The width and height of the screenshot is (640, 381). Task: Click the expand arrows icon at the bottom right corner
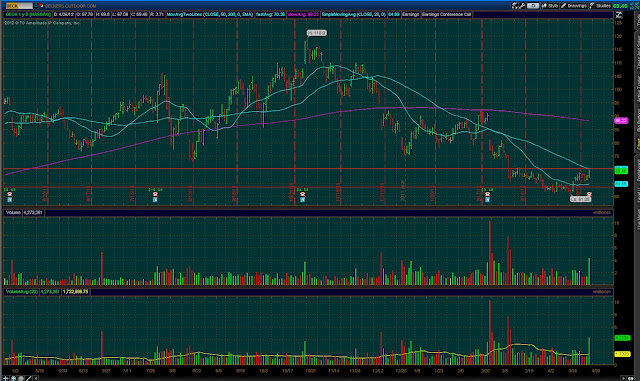click(x=631, y=379)
